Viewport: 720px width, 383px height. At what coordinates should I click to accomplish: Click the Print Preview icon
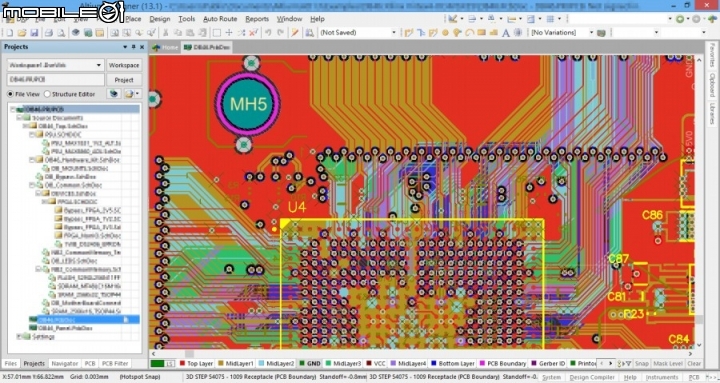point(61,33)
